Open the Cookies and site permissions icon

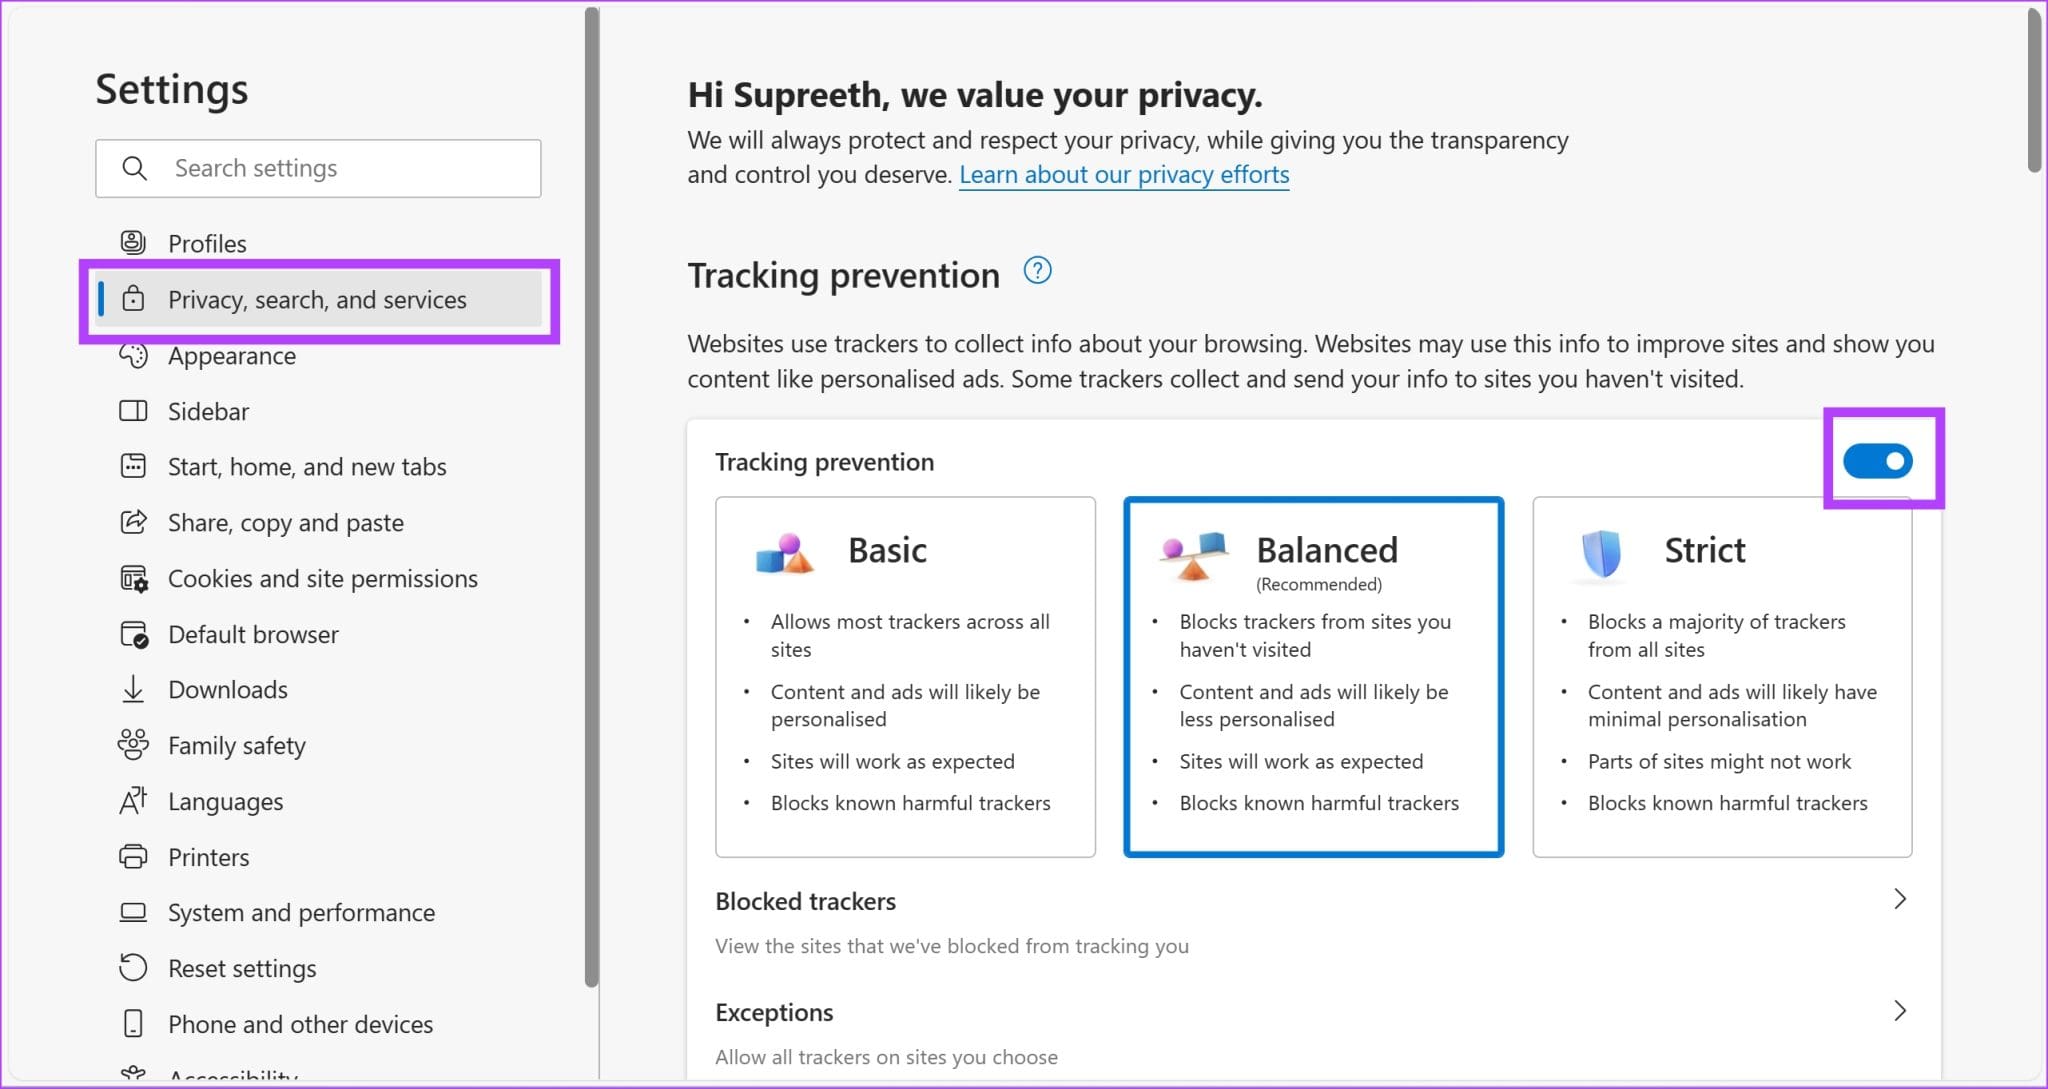(133, 578)
